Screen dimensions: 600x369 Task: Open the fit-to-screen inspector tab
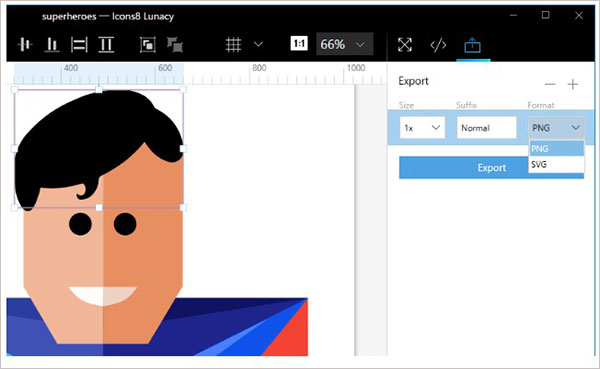[404, 45]
